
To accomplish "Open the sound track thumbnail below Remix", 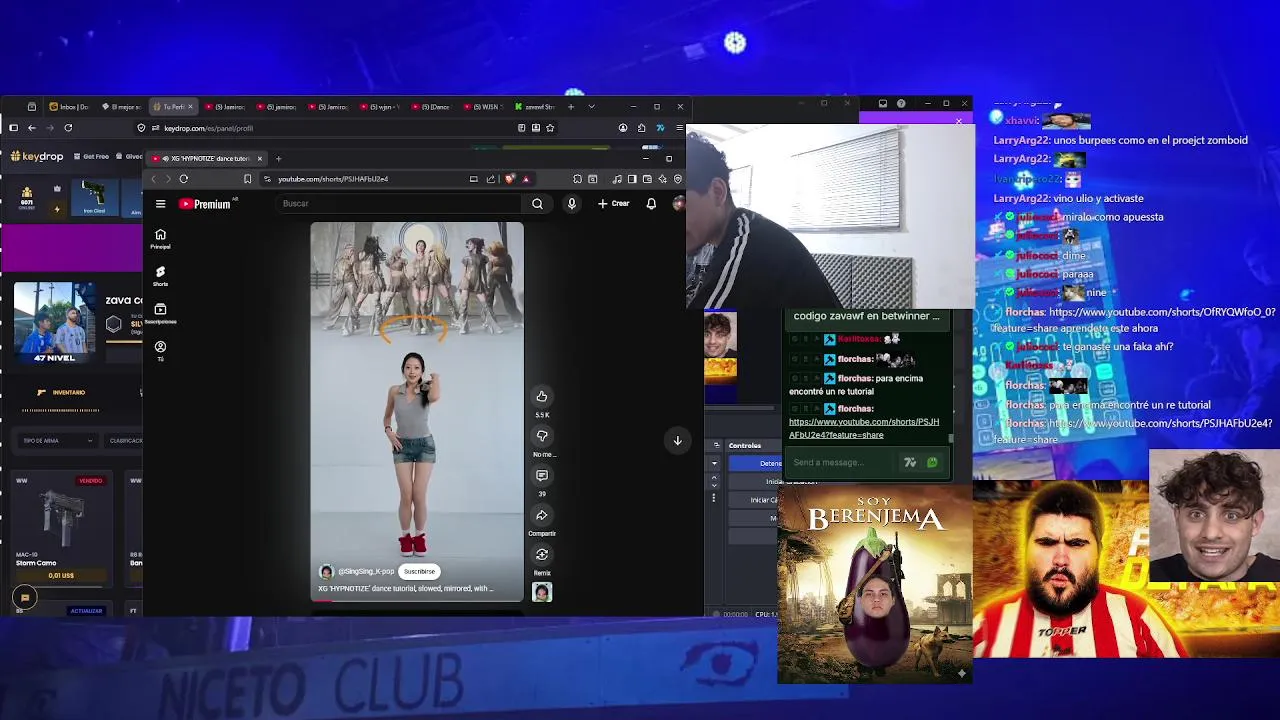I will pyautogui.click(x=542, y=592).
